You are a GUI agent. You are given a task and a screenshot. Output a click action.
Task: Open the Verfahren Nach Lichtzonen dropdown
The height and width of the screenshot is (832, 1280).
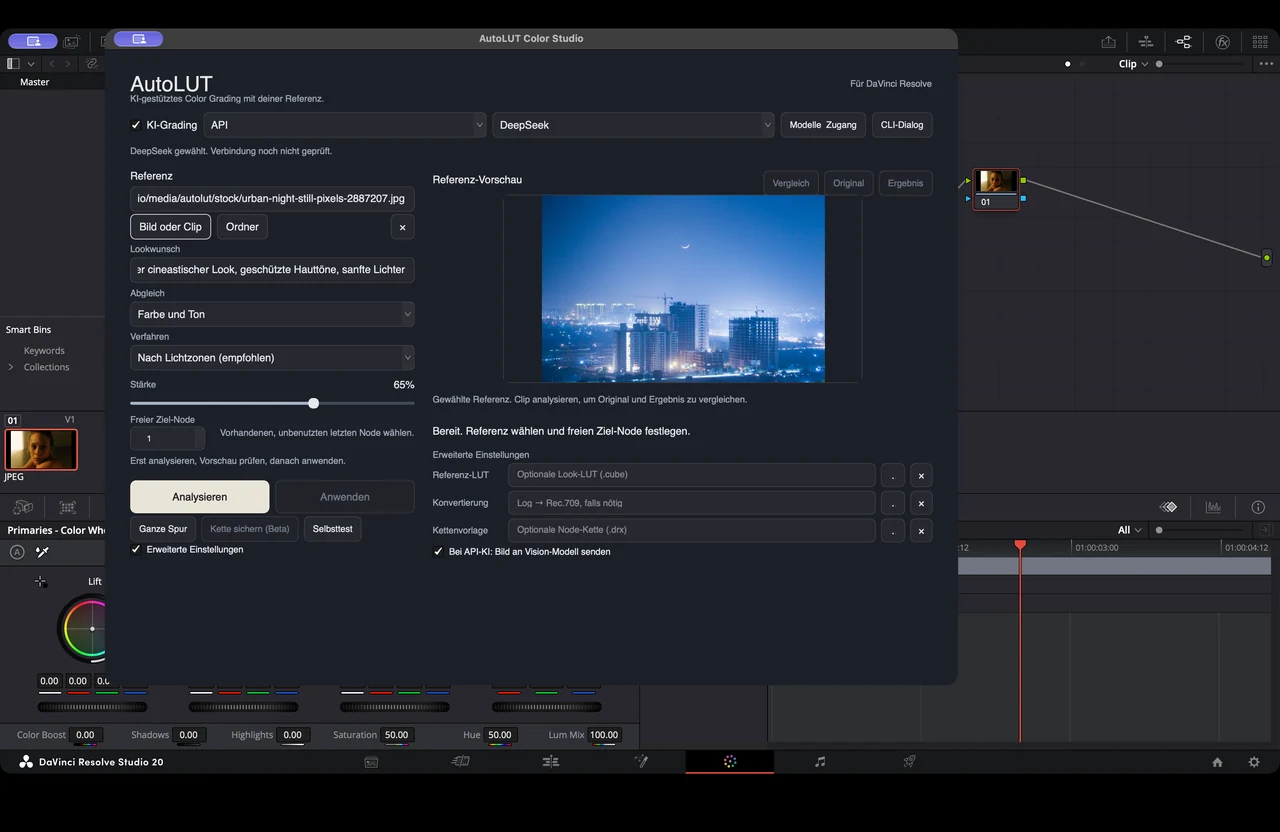[272, 357]
